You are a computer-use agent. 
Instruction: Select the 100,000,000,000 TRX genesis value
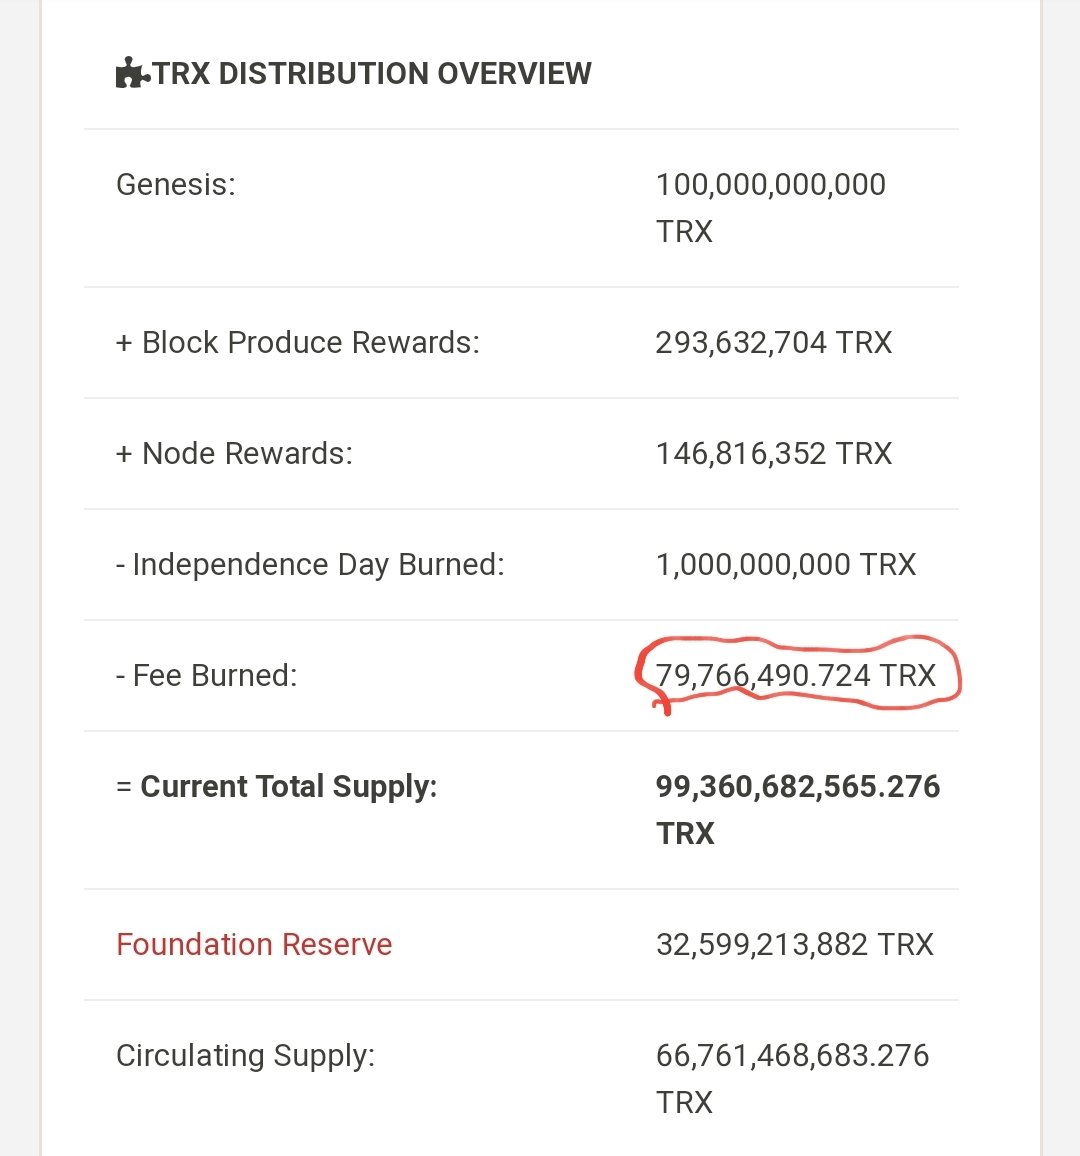770,185
